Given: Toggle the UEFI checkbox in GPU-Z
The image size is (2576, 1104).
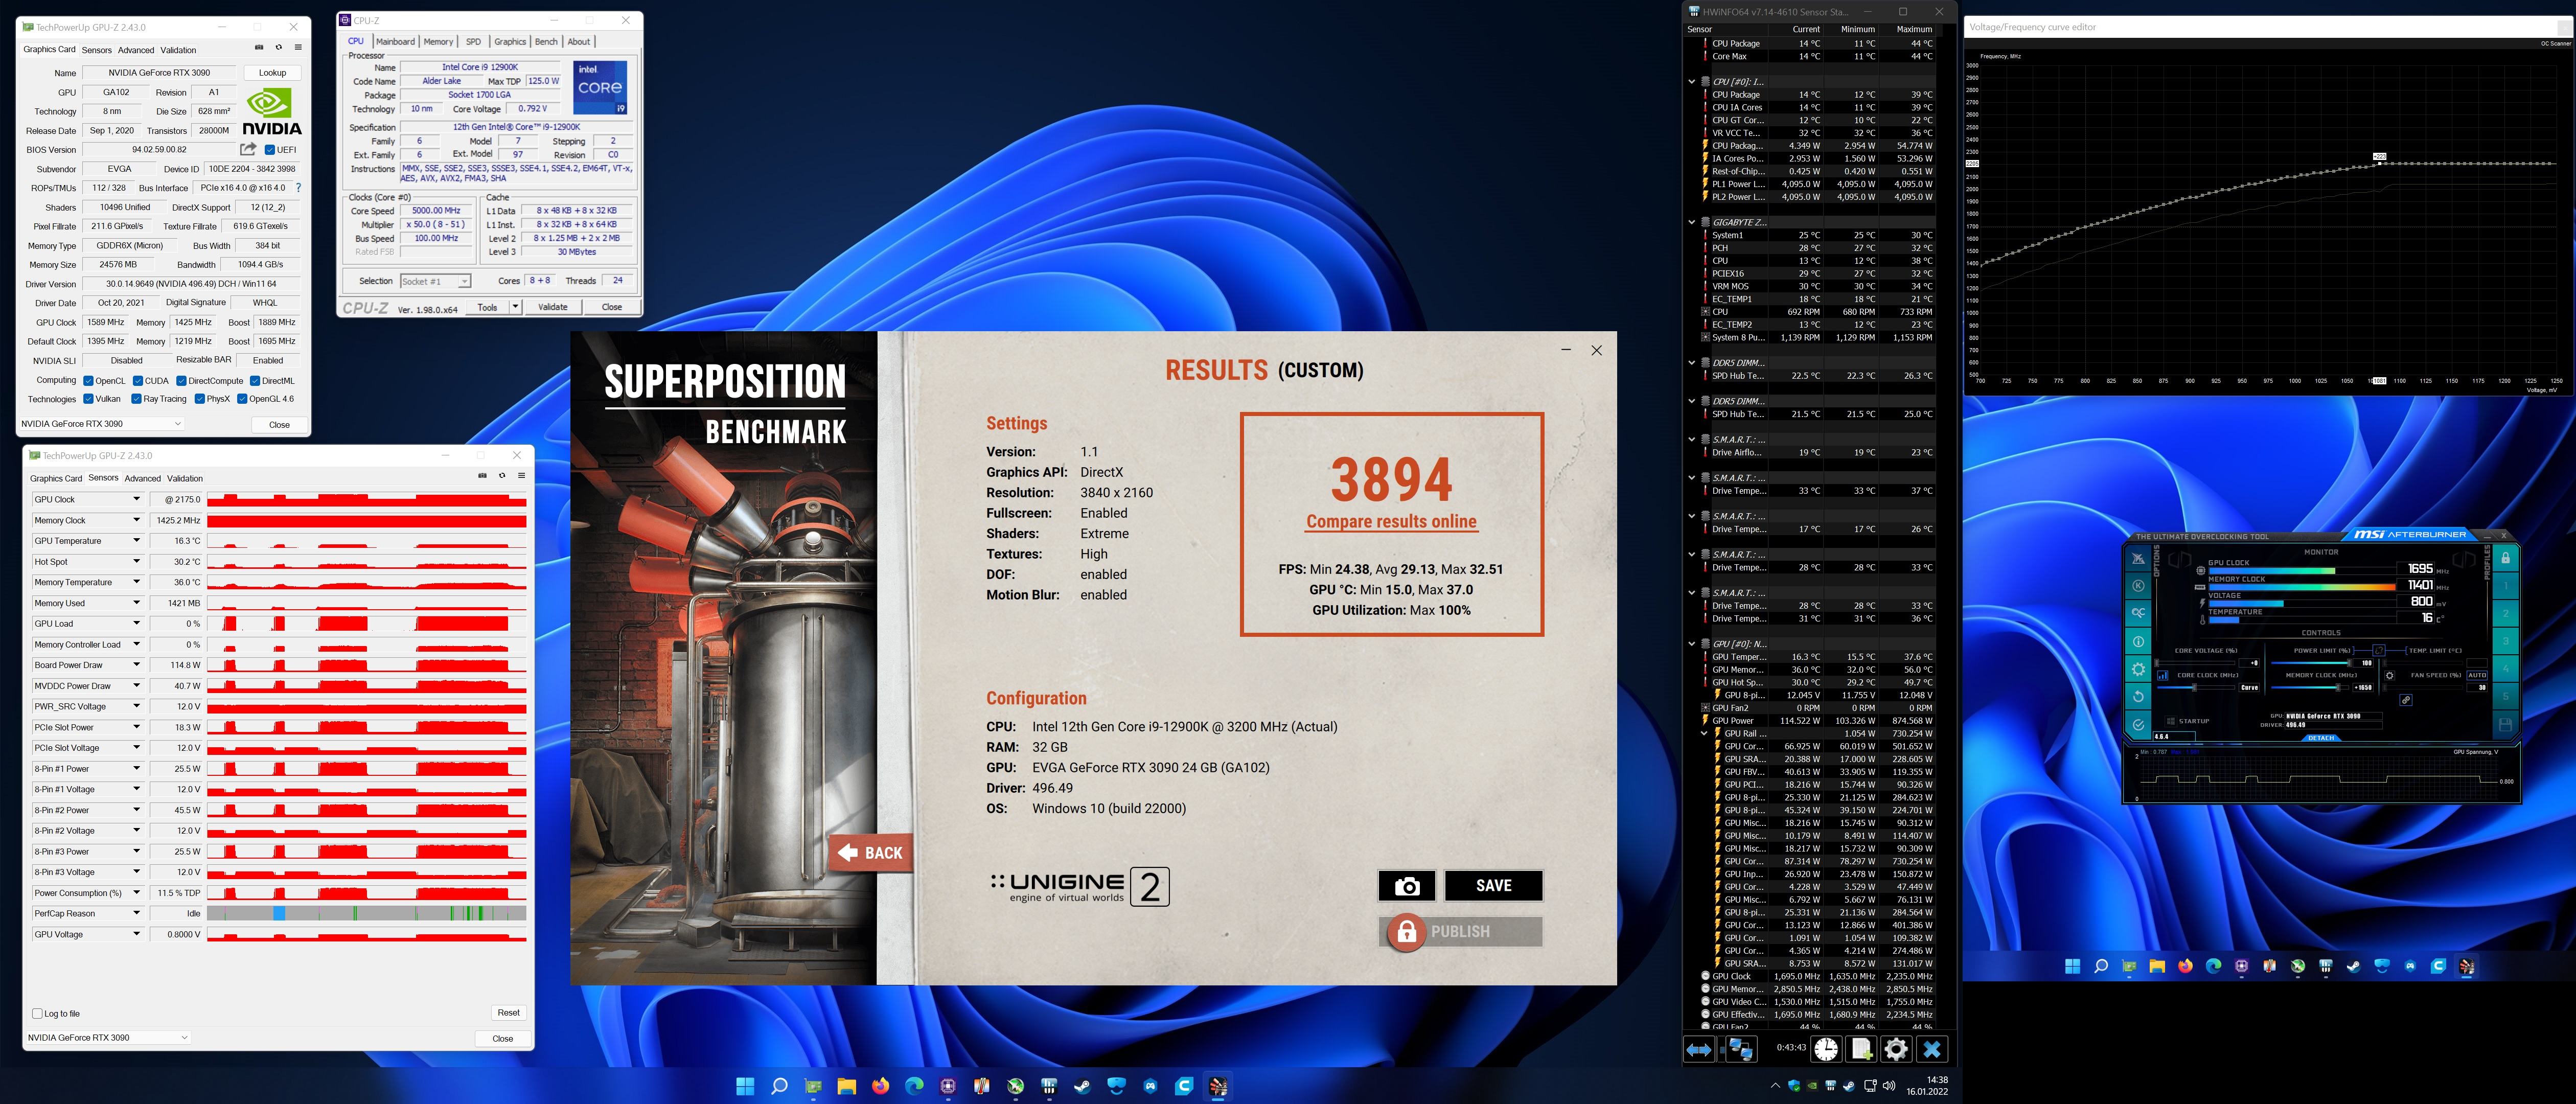Looking at the screenshot, I should (x=270, y=150).
